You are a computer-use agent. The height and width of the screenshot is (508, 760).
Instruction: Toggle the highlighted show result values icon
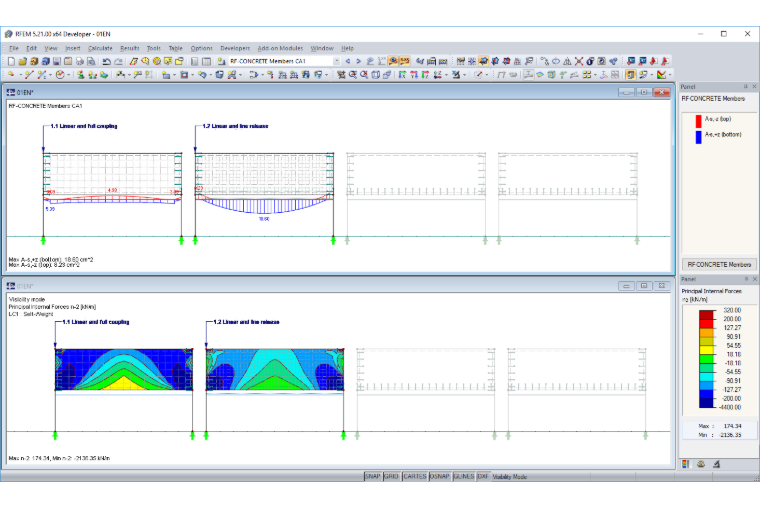point(405,61)
